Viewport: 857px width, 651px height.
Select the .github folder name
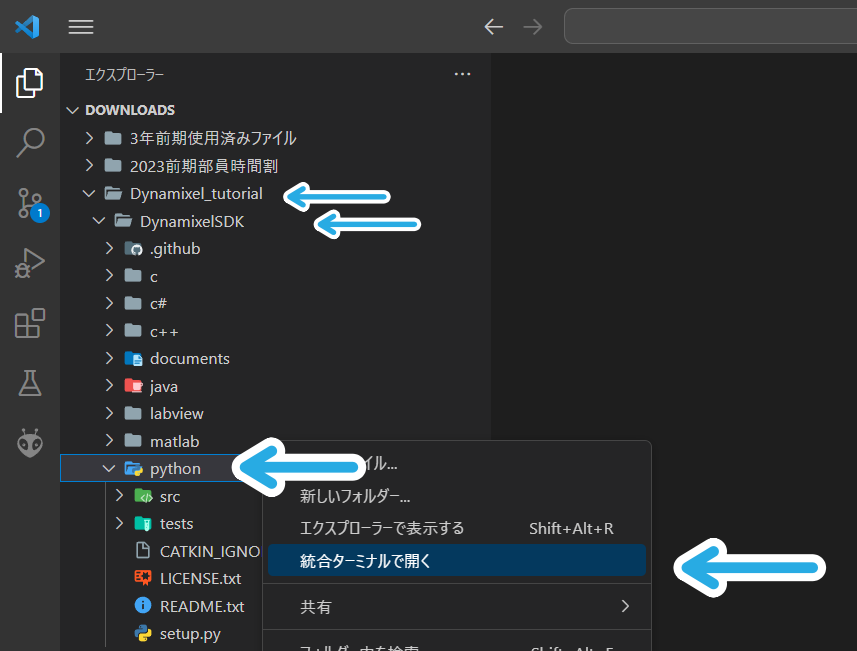coord(175,249)
